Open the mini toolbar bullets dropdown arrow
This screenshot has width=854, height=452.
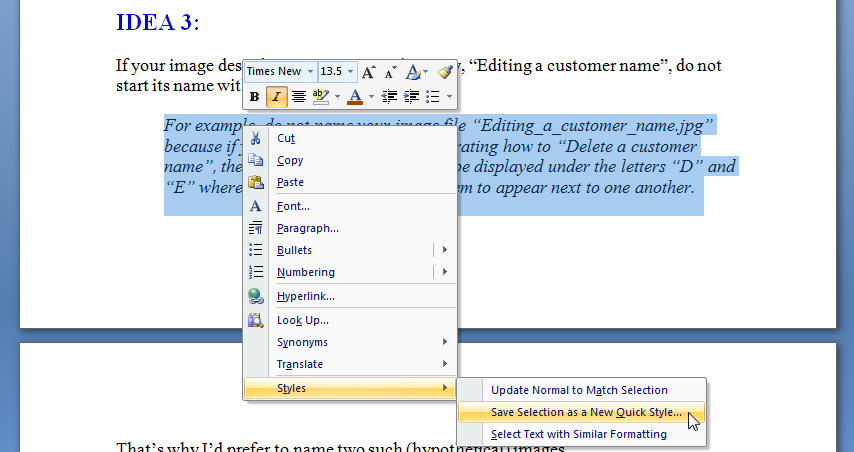click(x=449, y=97)
